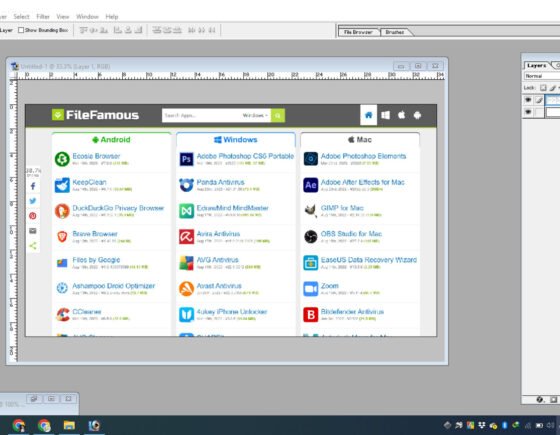Click the align bottom edges icon
Screen dimensions: 560x435
pyautogui.click(x=104, y=30)
